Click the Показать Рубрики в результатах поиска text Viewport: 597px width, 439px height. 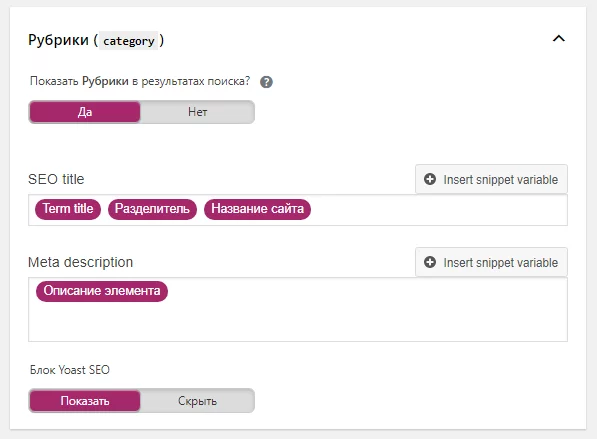click(x=140, y=81)
